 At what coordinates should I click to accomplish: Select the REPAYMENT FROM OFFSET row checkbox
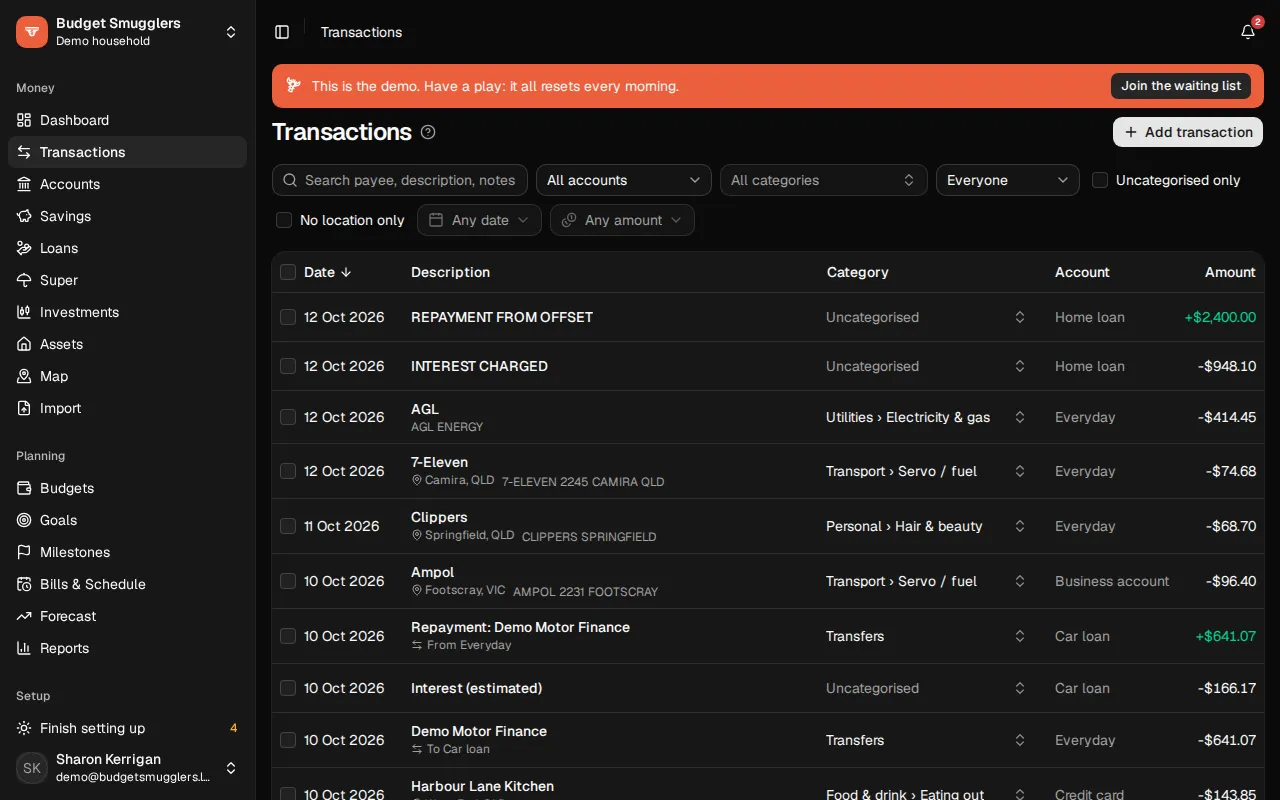[288, 317]
